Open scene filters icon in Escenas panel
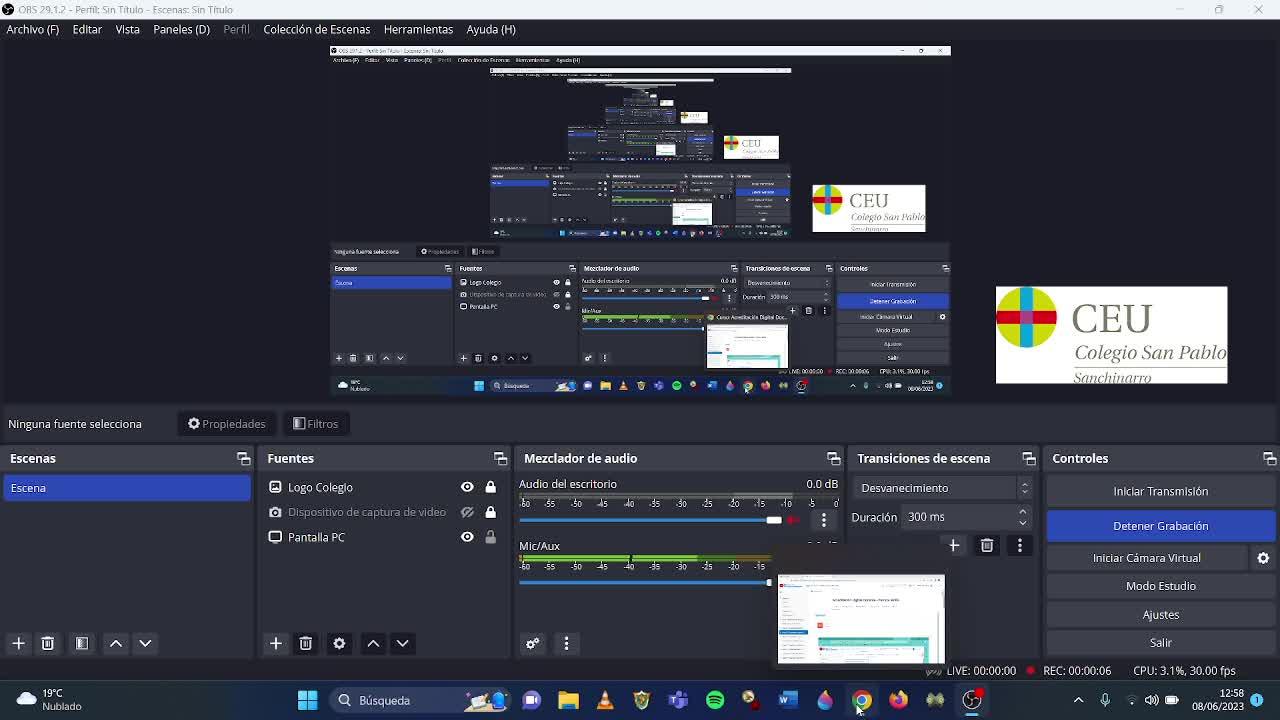1280x720 pixels. [82, 643]
